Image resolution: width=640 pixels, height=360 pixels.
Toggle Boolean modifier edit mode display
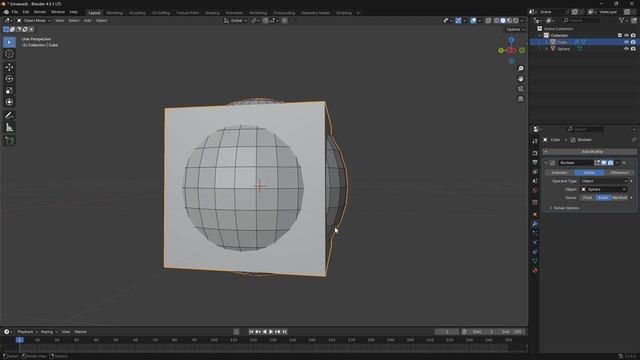tap(597, 163)
